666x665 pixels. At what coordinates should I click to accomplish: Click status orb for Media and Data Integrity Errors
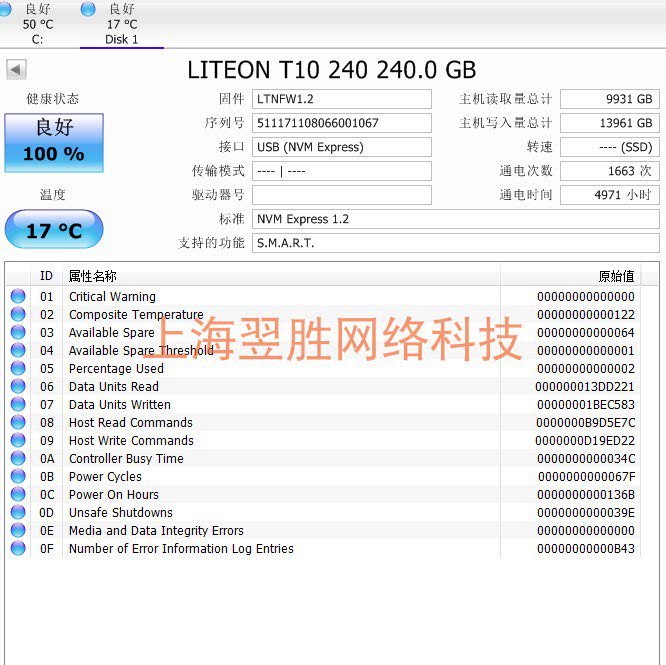tap(18, 530)
